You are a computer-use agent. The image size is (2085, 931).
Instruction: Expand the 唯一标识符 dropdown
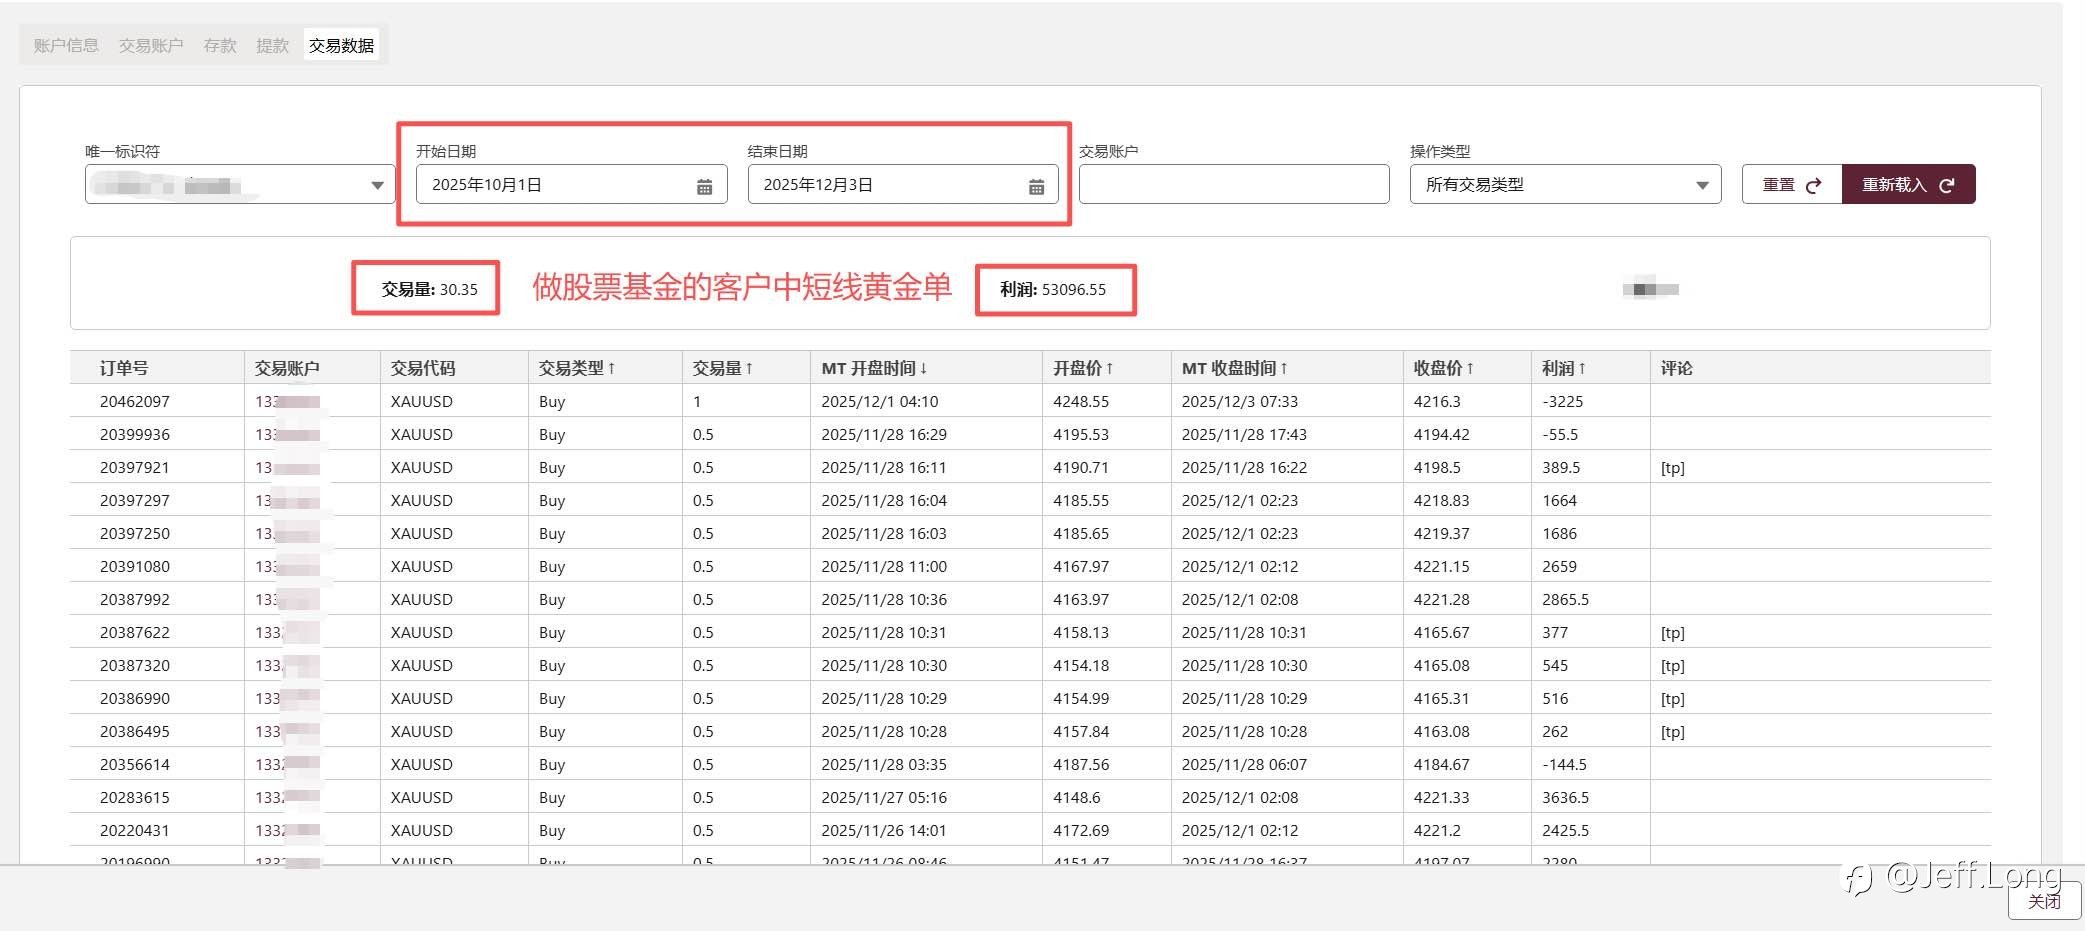pyautogui.click(x=377, y=185)
